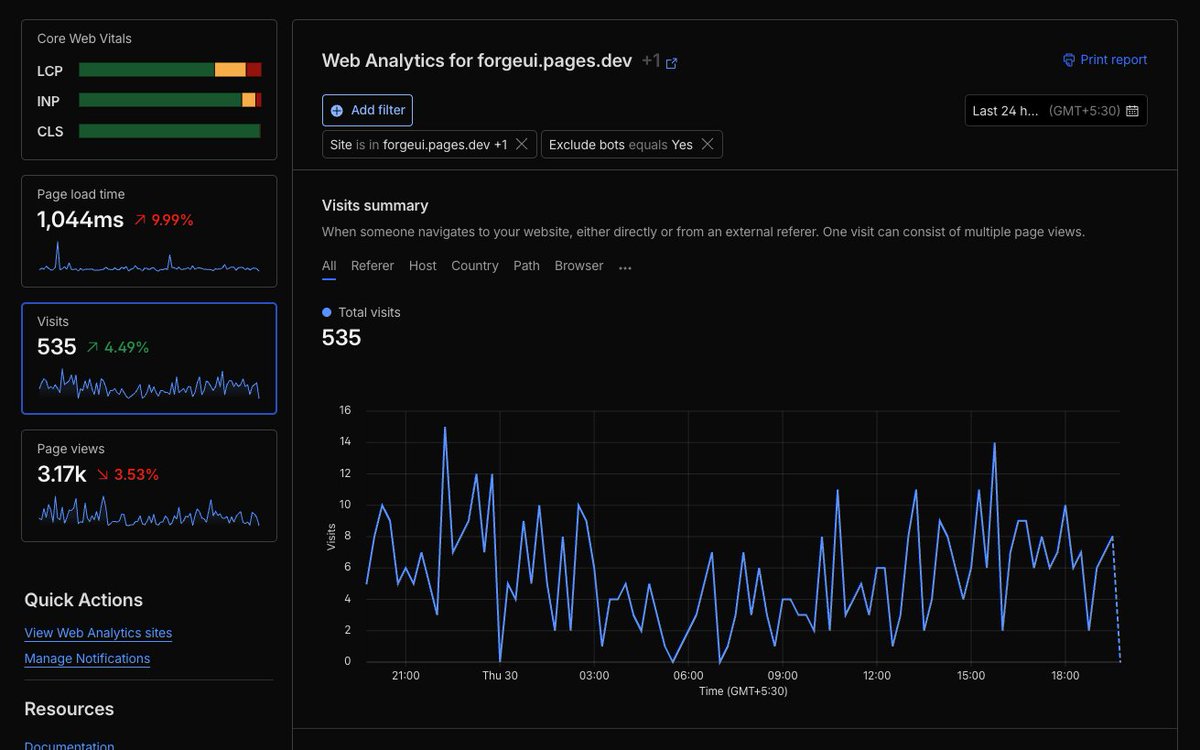This screenshot has width=1200, height=750.
Task: Switch to the Browser tab
Action: click(579, 266)
